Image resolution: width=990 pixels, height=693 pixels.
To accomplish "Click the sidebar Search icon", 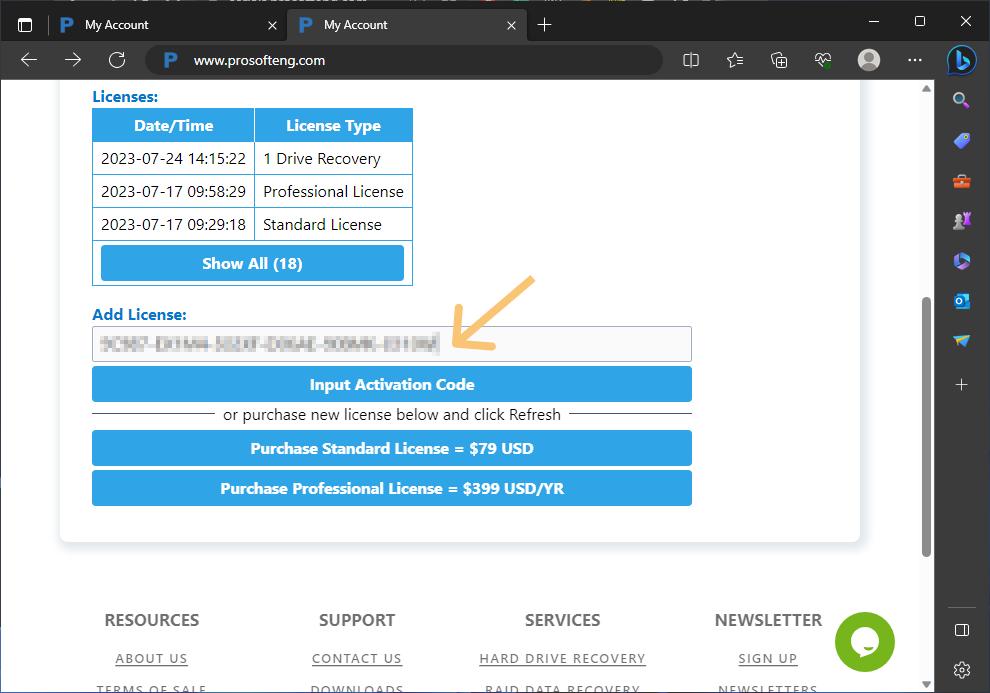I will click(961, 100).
